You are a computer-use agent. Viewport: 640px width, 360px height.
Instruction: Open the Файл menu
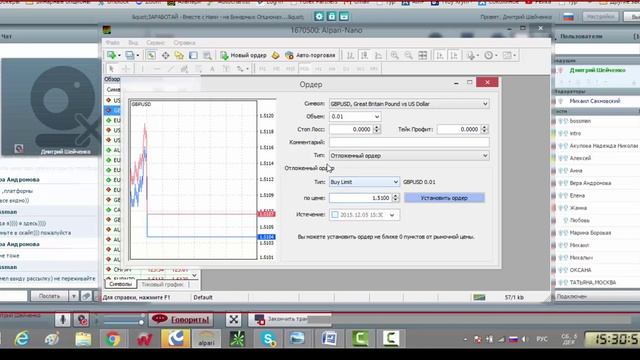tap(113, 42)
